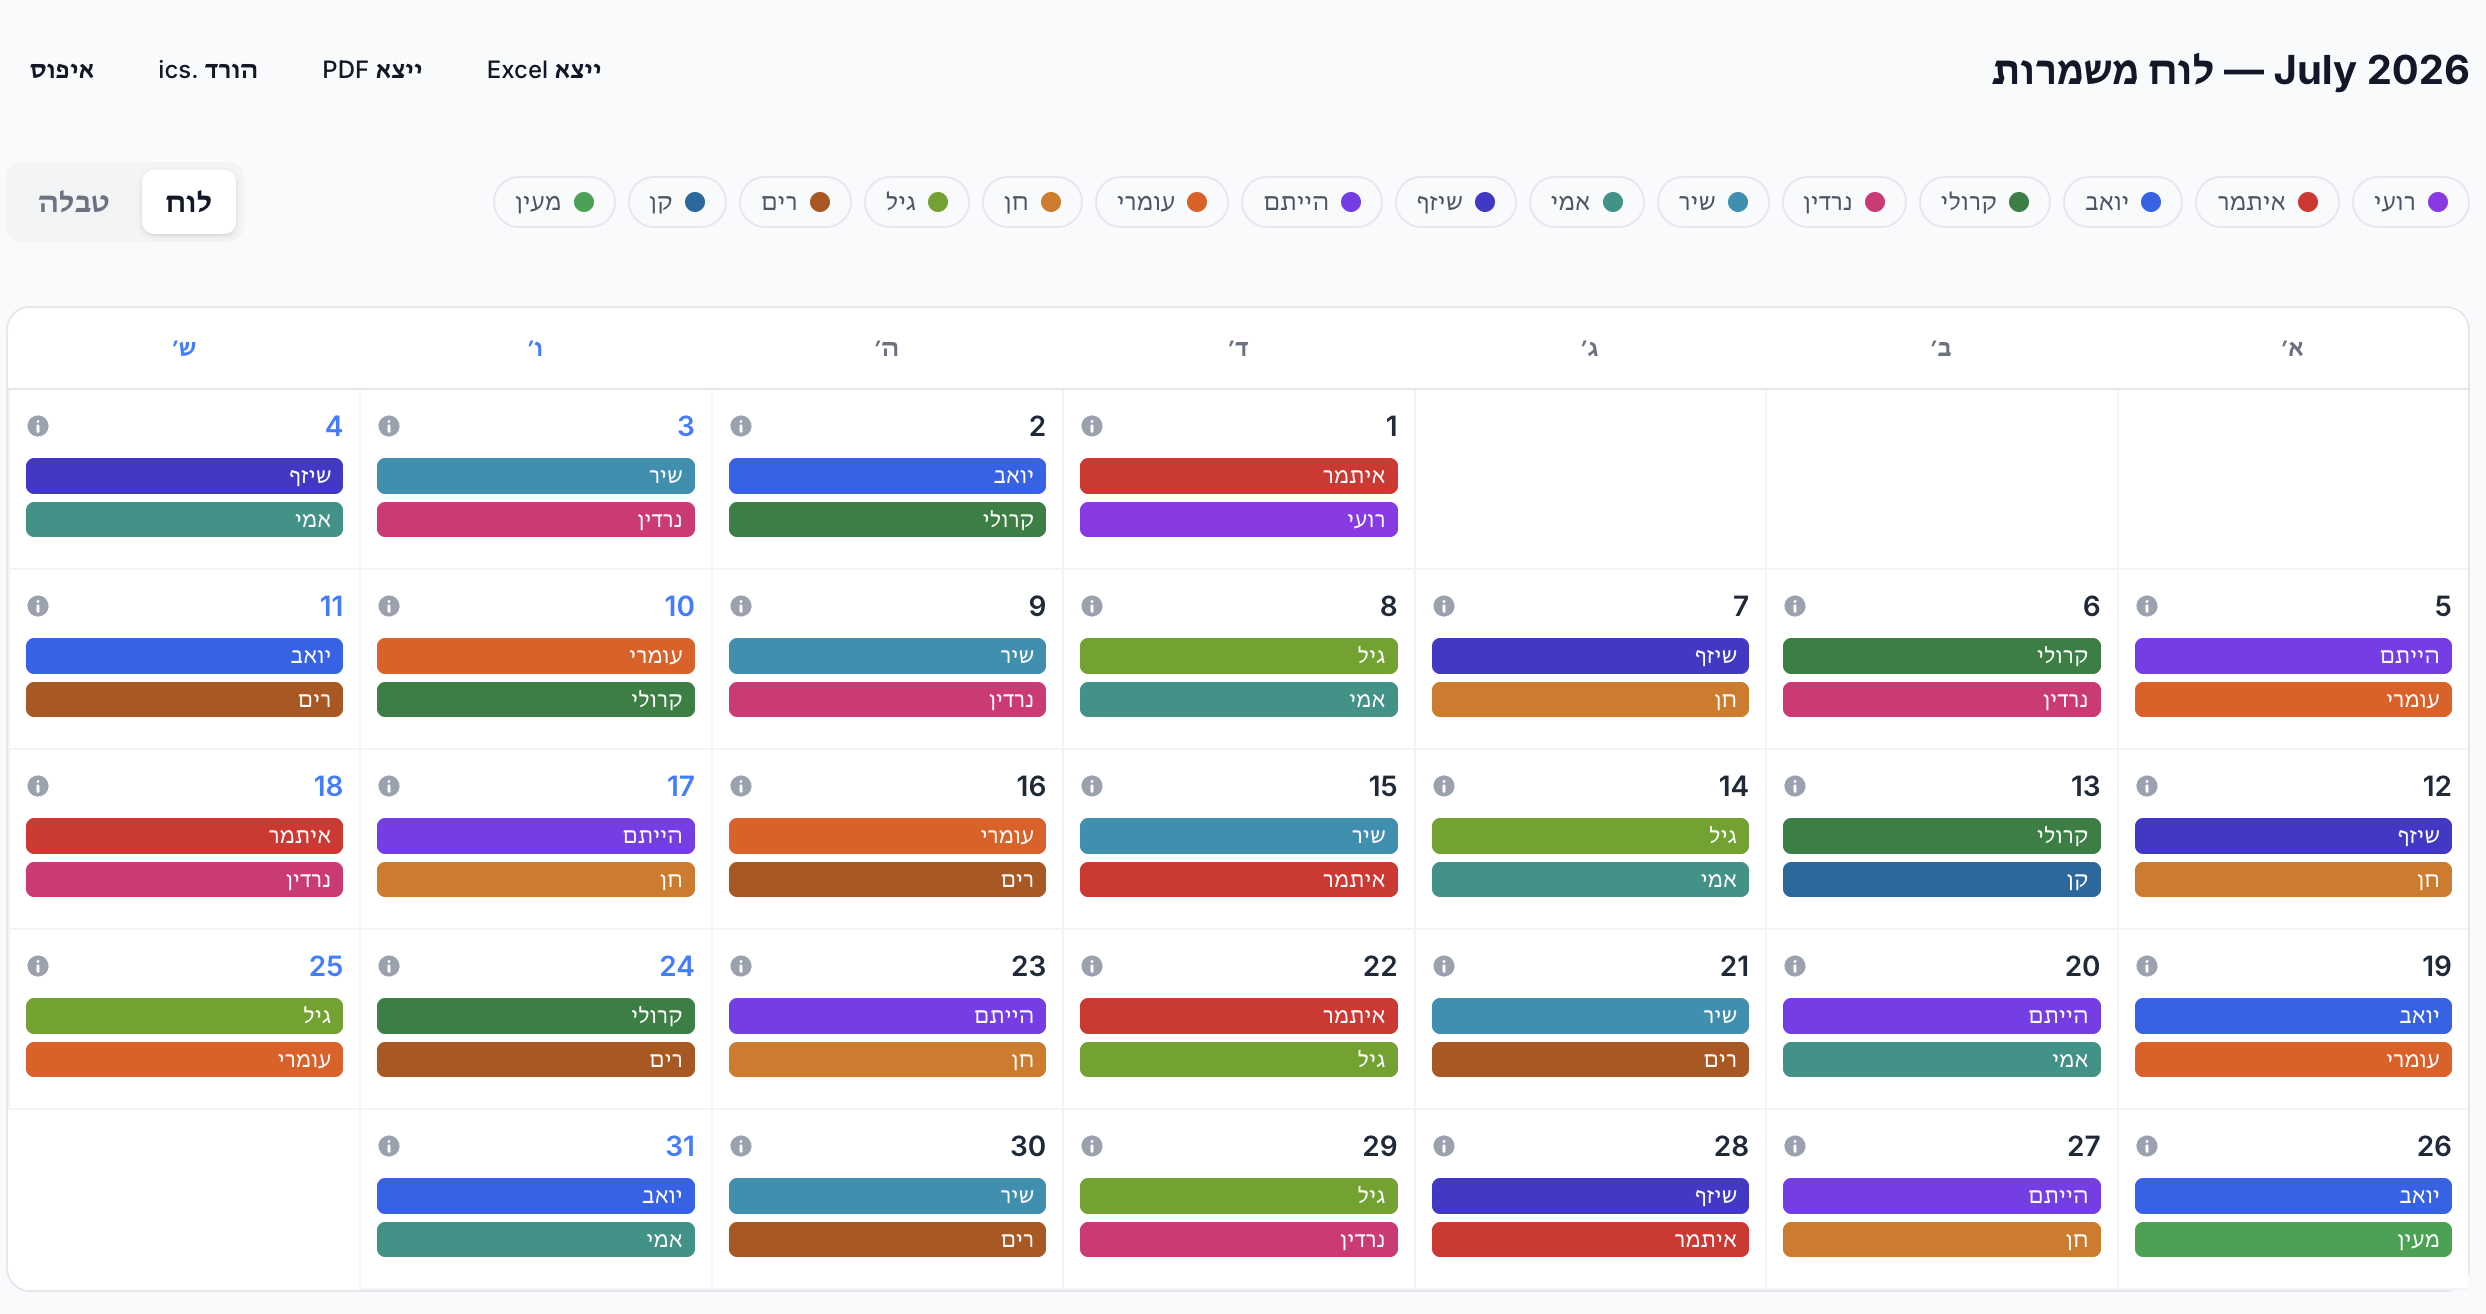Image resolution: width=2486 pixels, height=1314 pixels.
Task: Select the קרולי shift bar on July 2
Action: [x=887, y=520]
